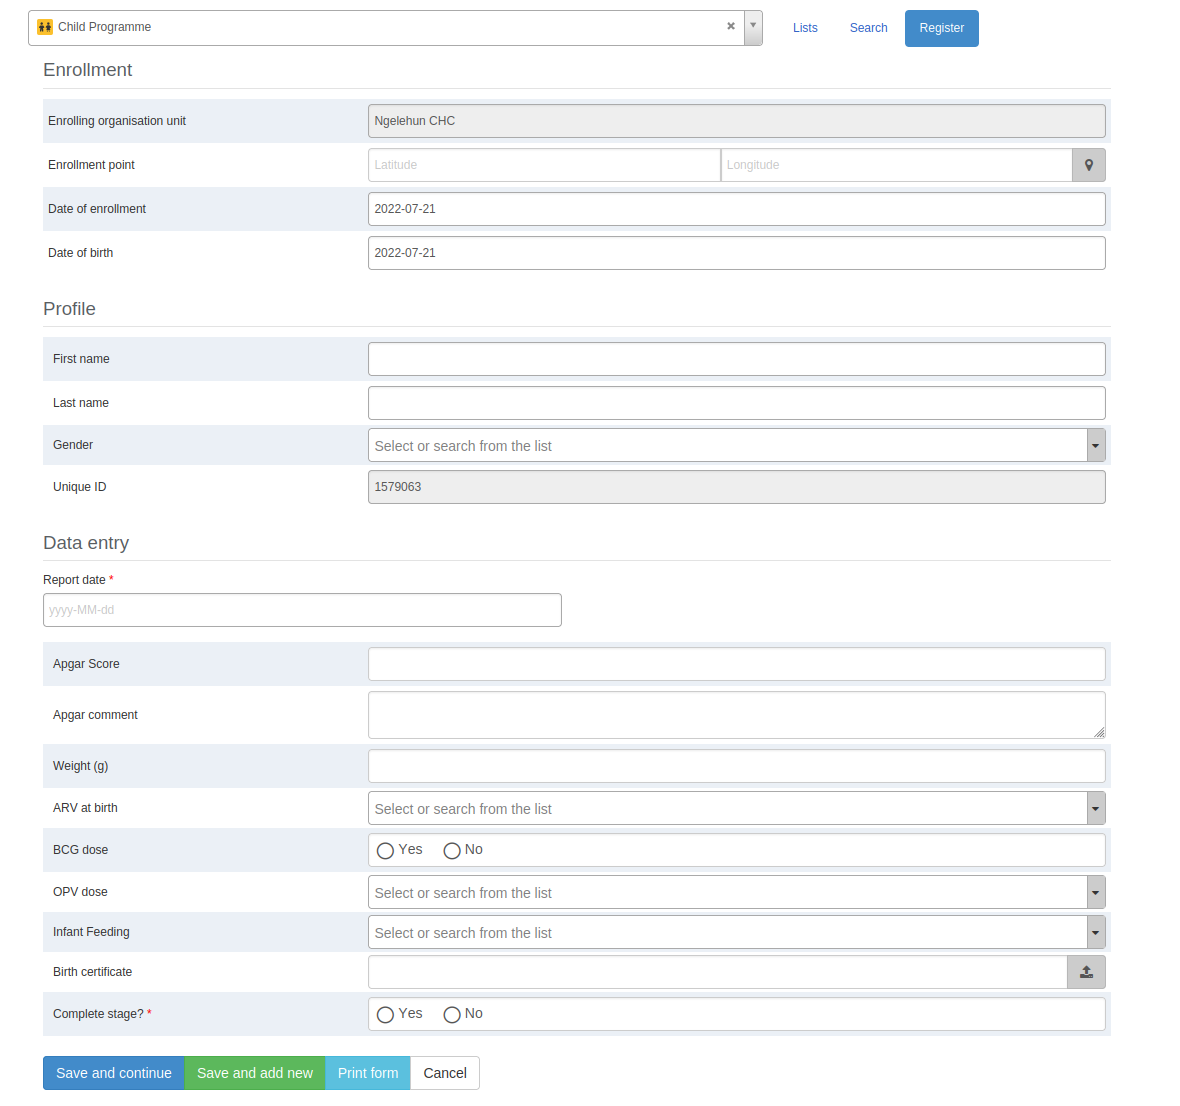Clear the Child Programme selection with the x
The width and height of the screenshot is (1180, 1106).
pyautogui.click(x=730, y=26)
